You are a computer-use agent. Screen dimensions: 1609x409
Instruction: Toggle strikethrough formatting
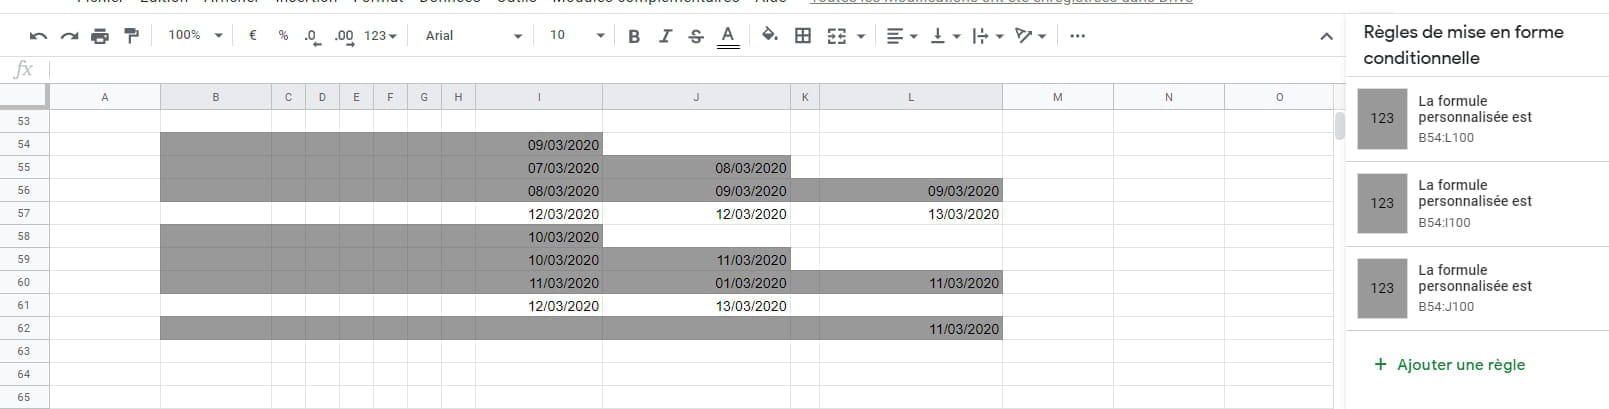click(x=696, y=36)
